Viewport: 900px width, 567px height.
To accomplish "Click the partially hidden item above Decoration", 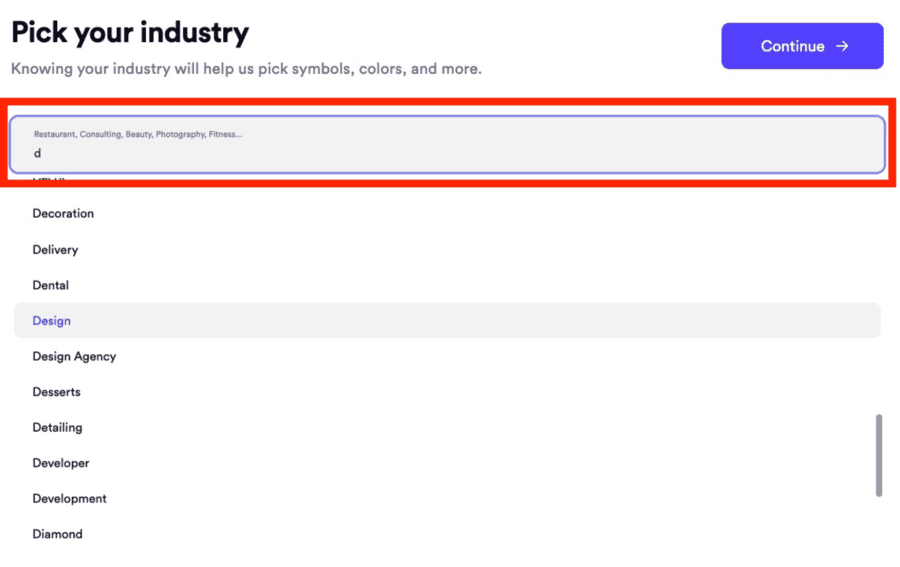I will pyautogui.click(x=49, y=180).
